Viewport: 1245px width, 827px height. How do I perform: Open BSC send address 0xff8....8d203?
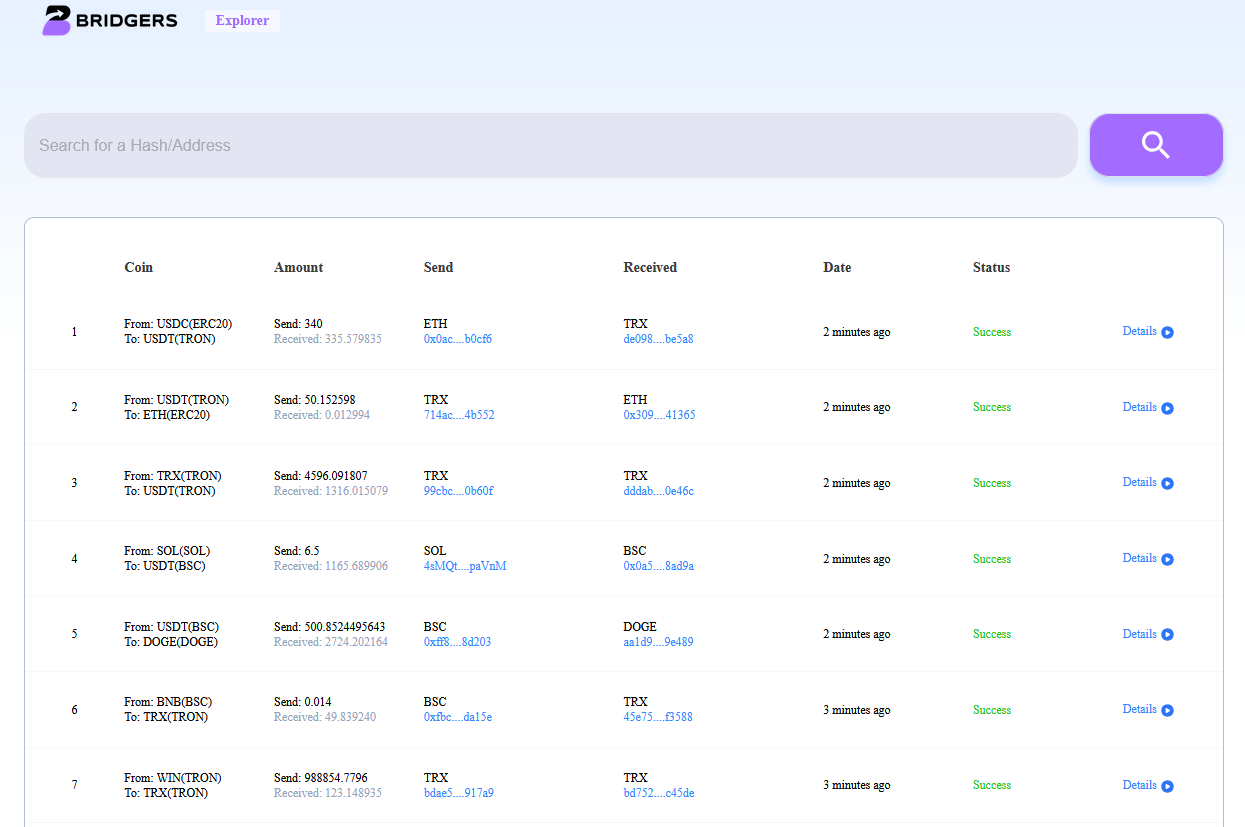[x=457, y=642]
